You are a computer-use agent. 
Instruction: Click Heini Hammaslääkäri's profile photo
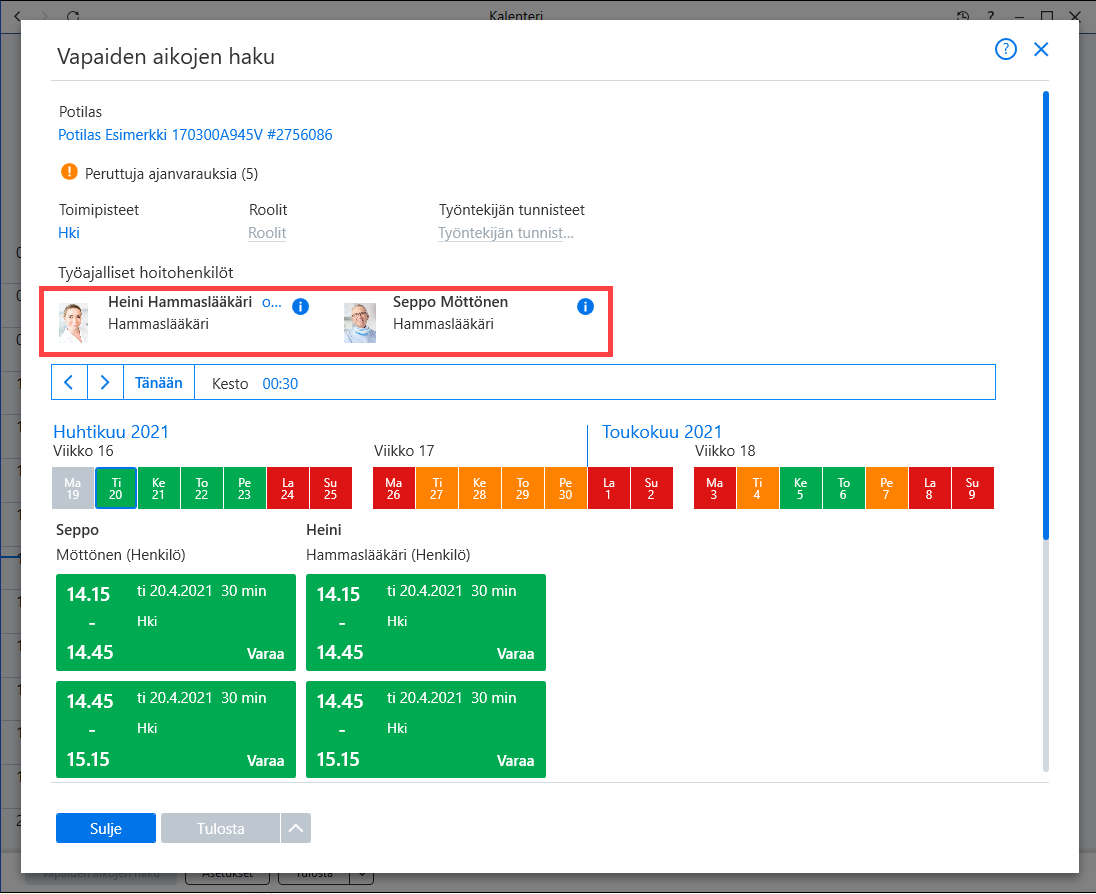[x=74, y=323]
